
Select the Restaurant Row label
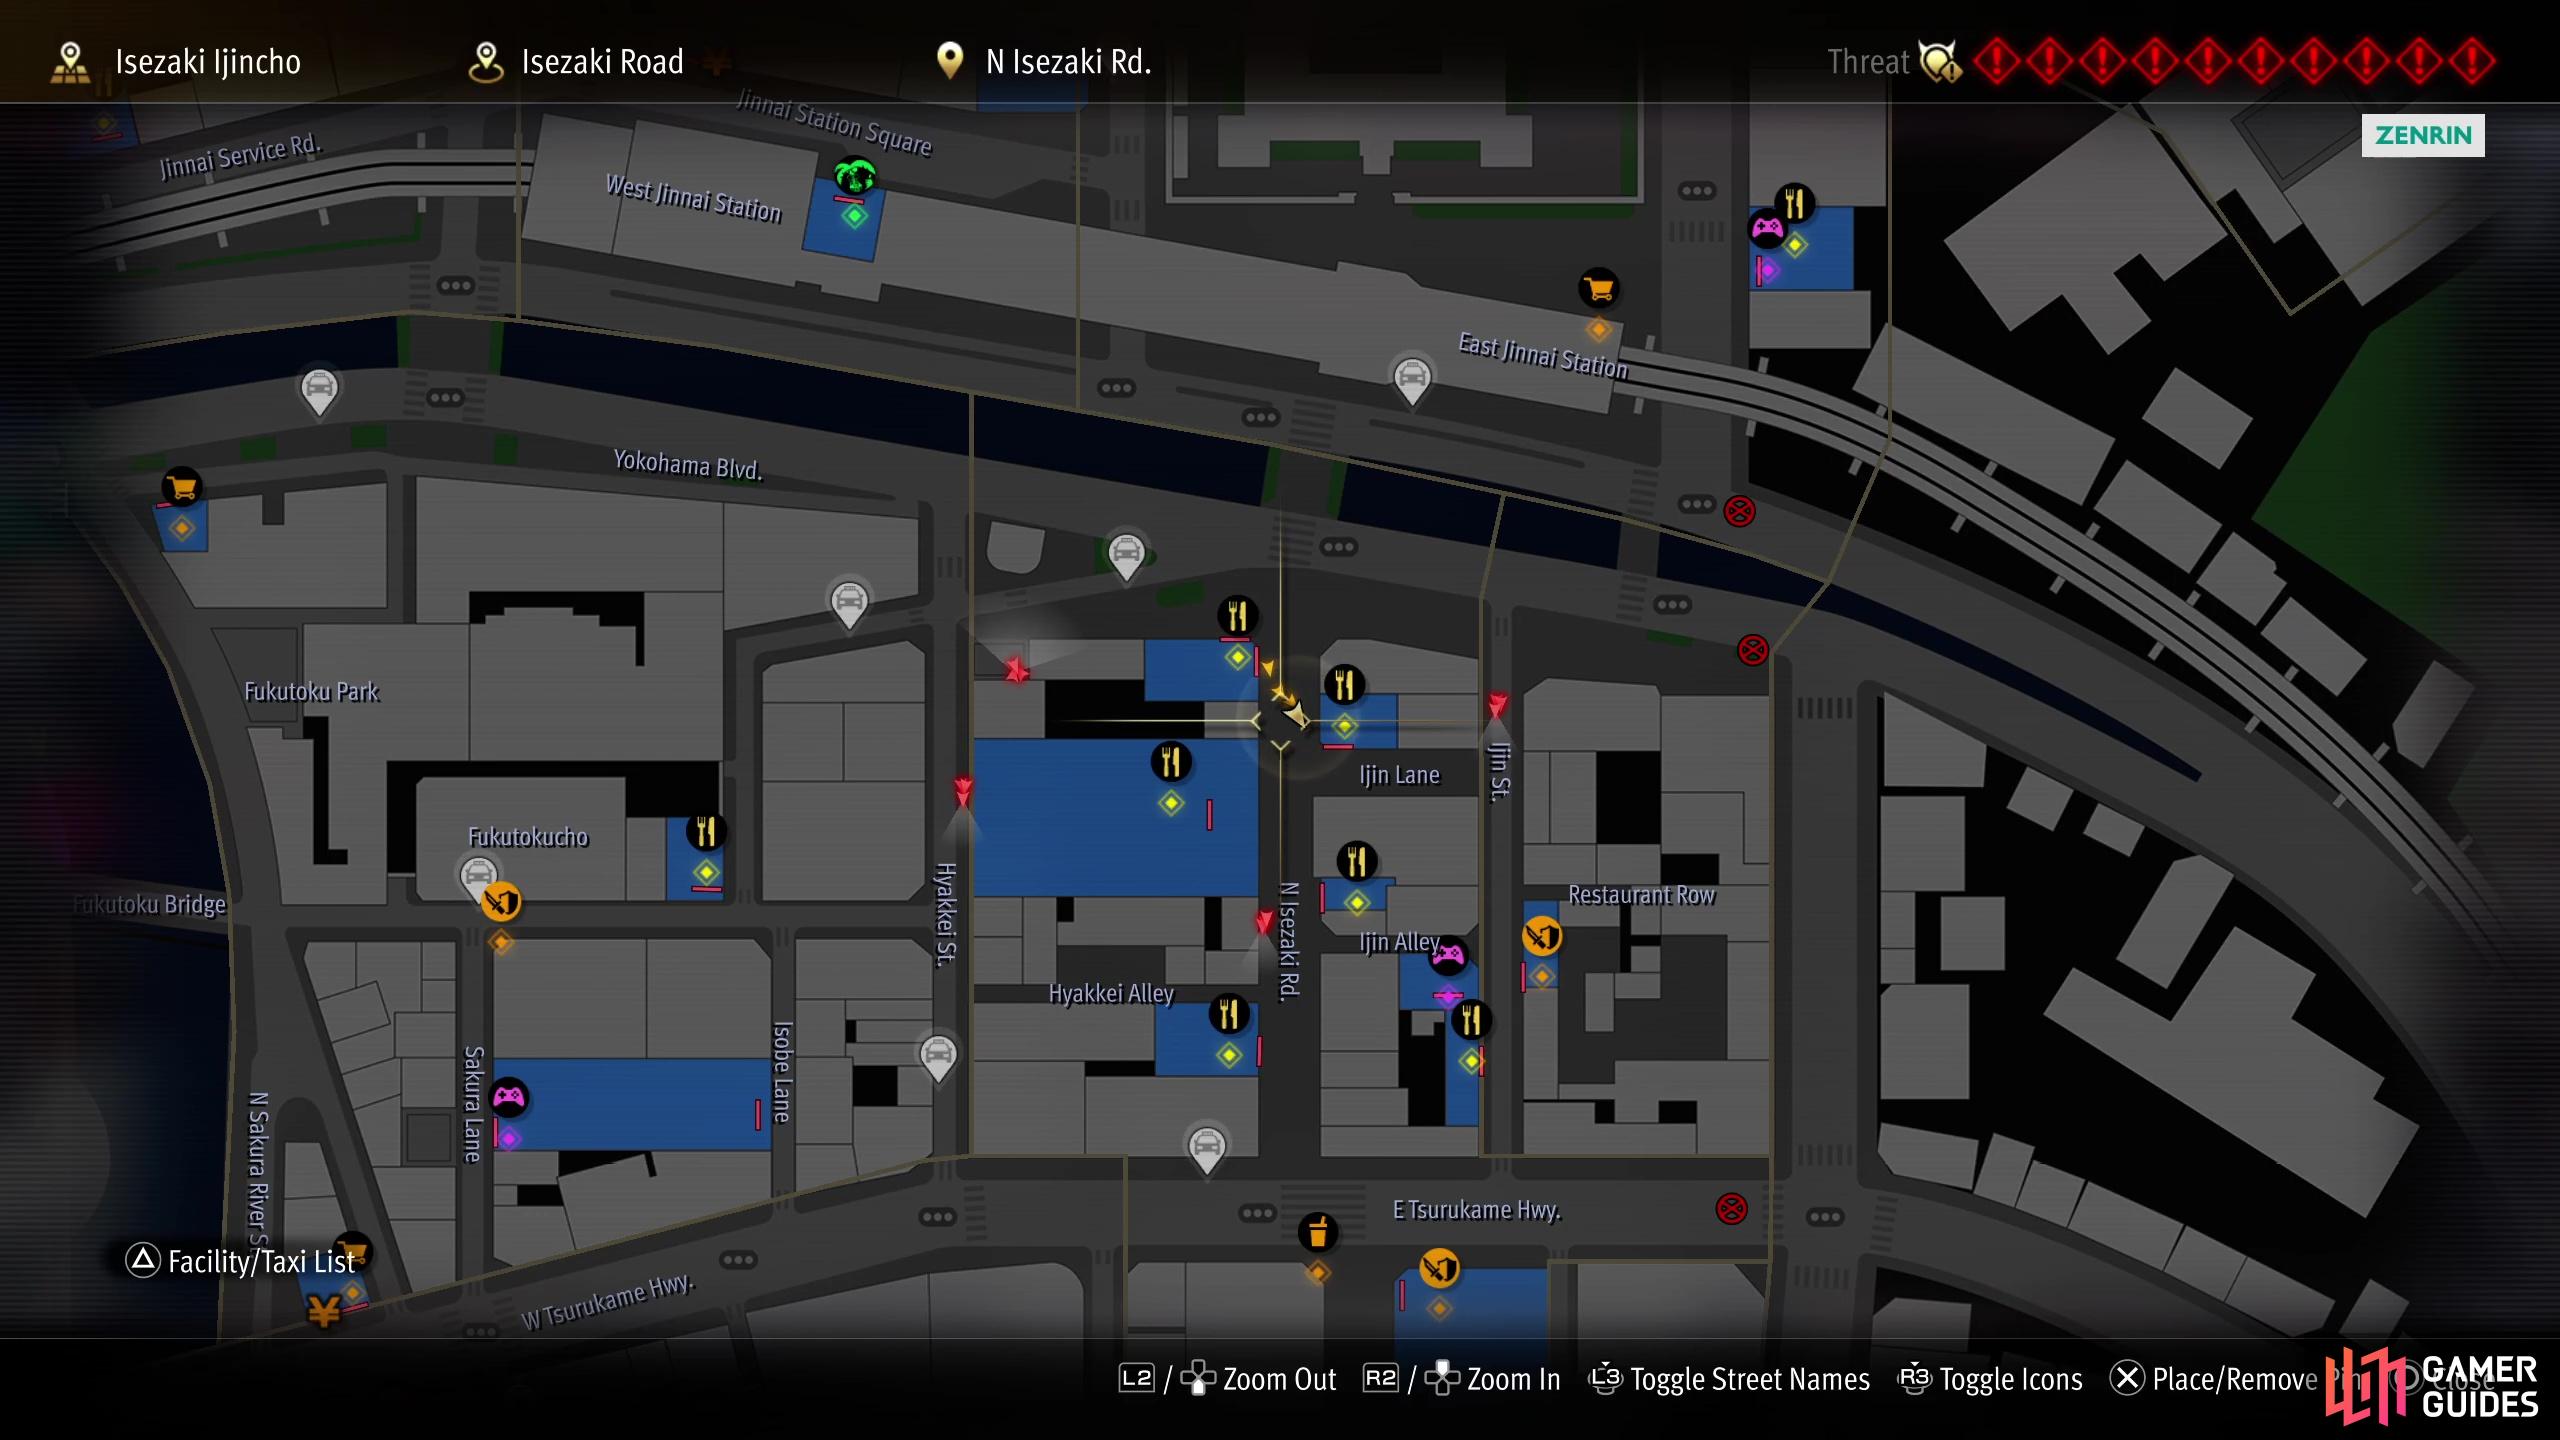[1641, 895]
